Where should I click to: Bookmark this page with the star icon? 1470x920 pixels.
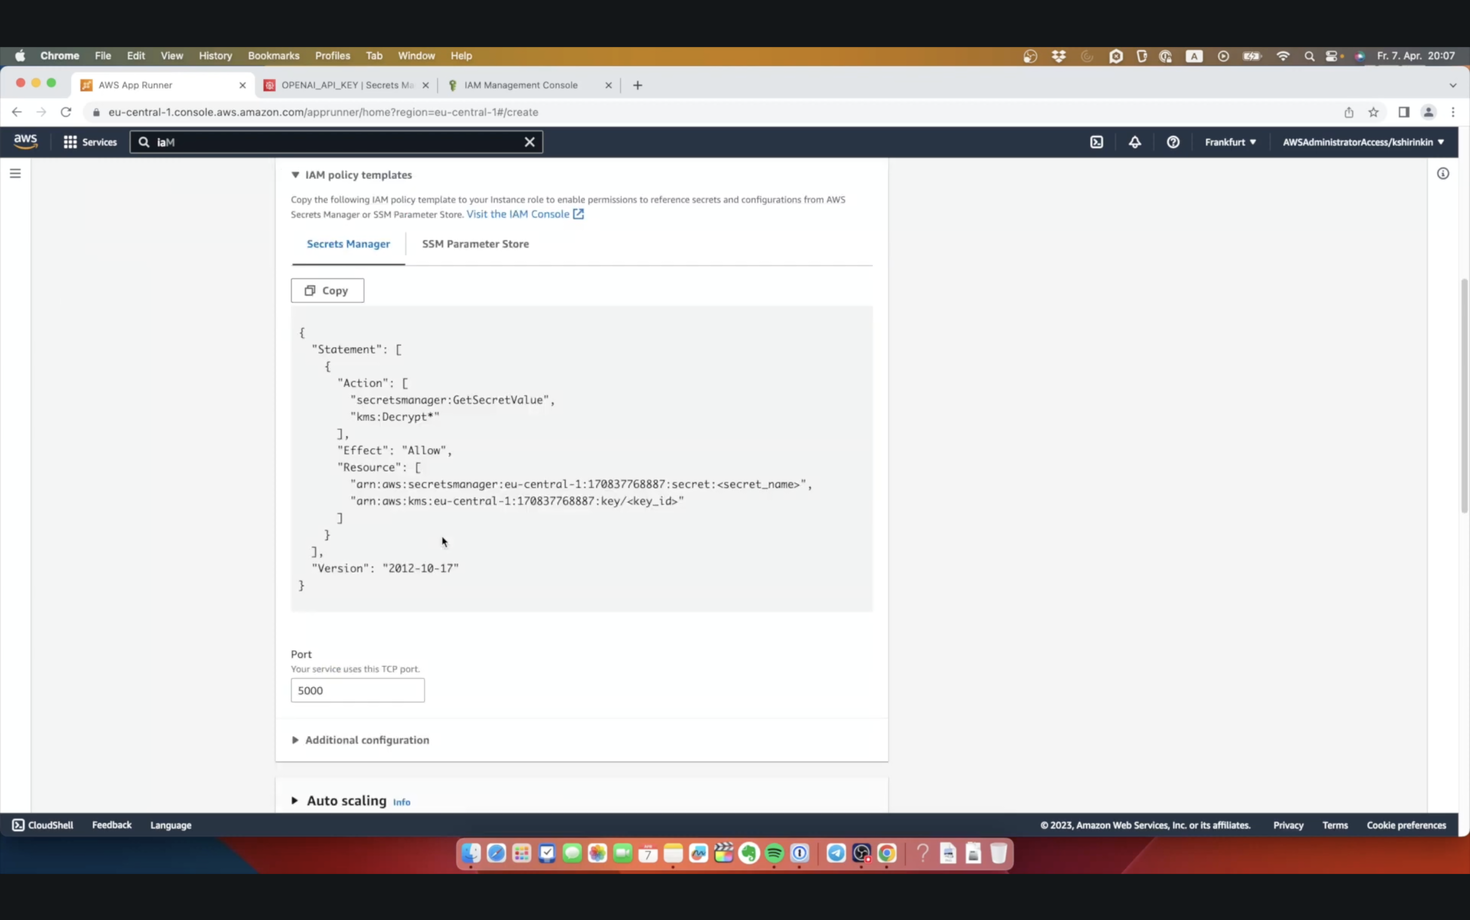(1374, 112)
